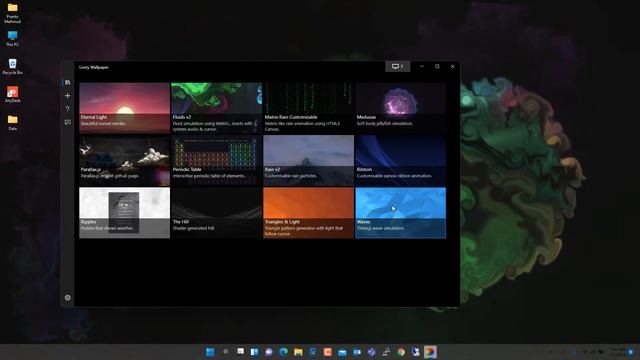Screen dimensions: 640x360
Task: Minimize the Lively Wallpaper window
Action: pyautogui.click(x=422, y=66)
